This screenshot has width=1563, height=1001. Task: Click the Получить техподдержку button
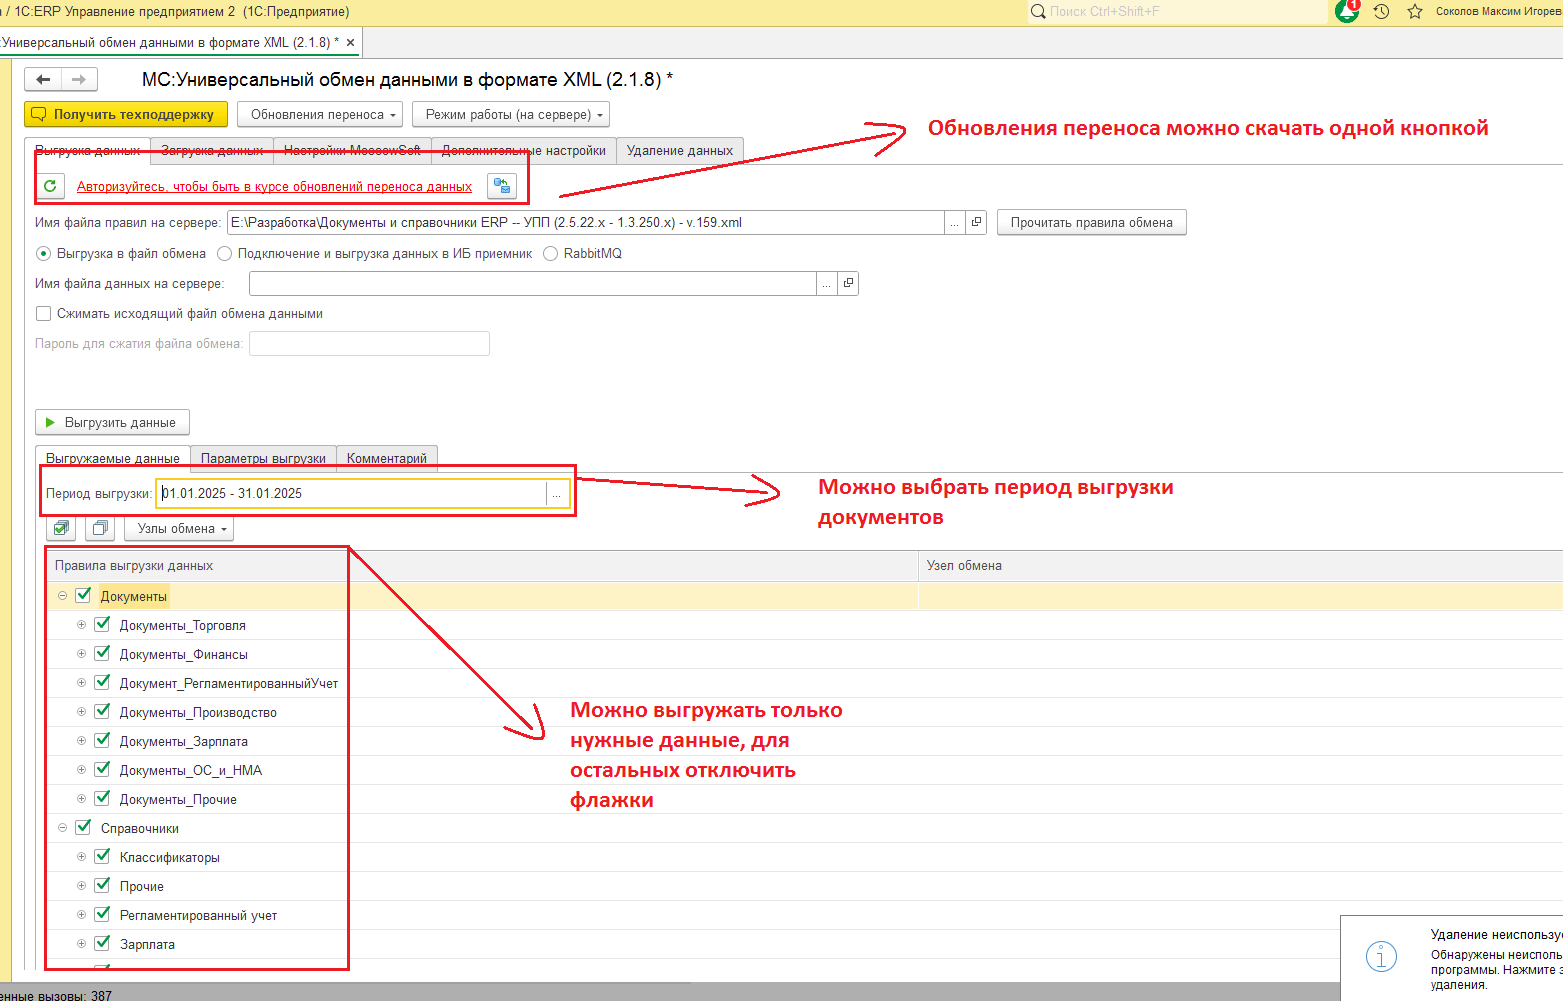click(126, 115)
